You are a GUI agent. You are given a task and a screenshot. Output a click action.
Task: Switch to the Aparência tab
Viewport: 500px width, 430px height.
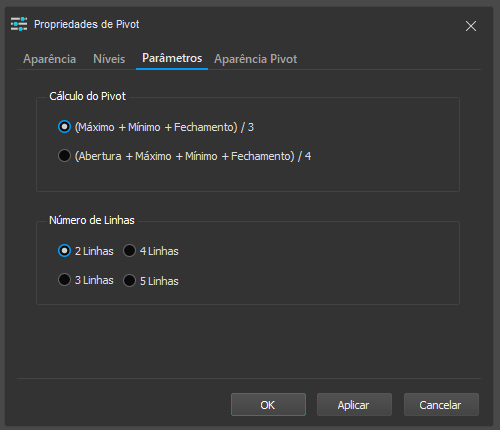pos(49,59)
